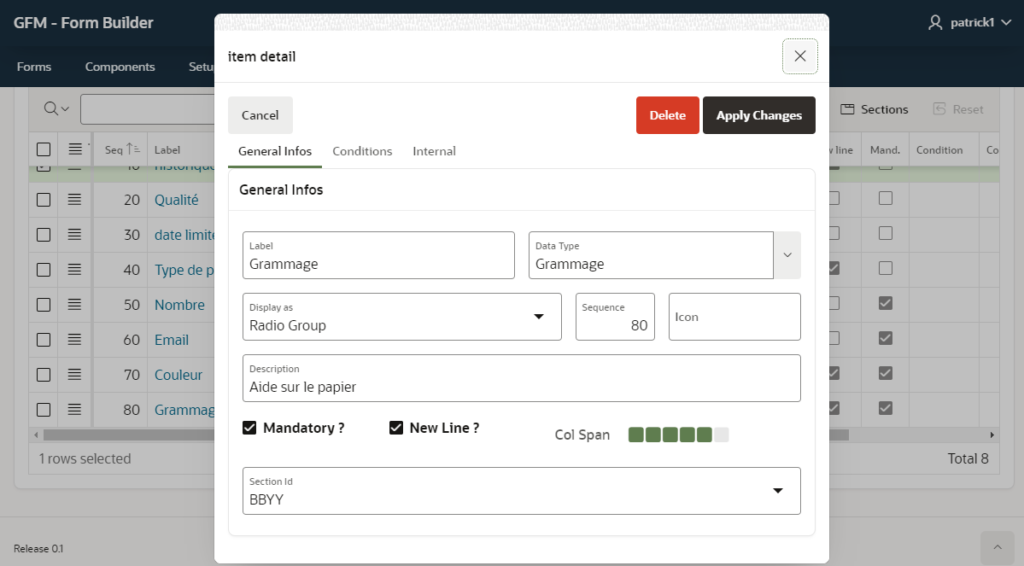
Task: Check the select-all rows header checkbox
Action: (x=44, y=149)
